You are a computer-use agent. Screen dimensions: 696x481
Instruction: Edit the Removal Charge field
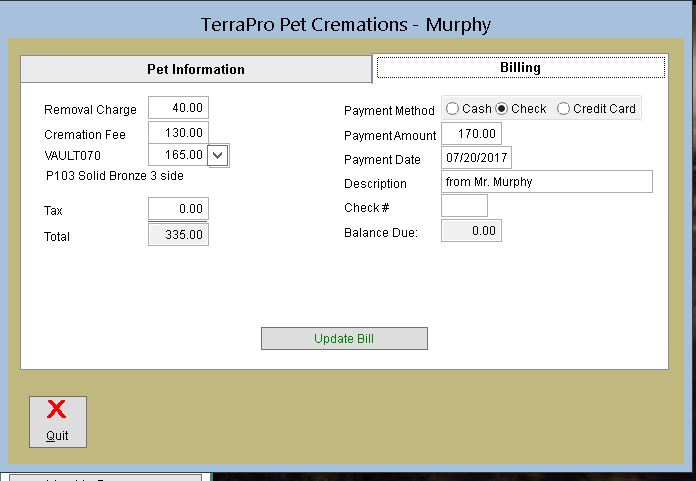pyautogui.click(x=178, y=108)
